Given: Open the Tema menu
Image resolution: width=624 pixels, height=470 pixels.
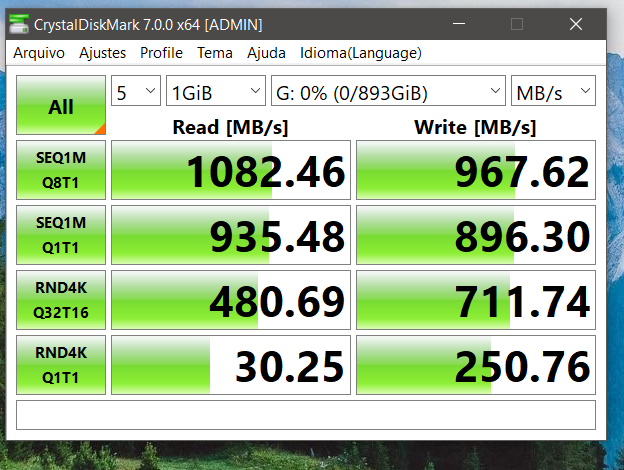Looking at the screenshot, I should click(x=215, y=53).
